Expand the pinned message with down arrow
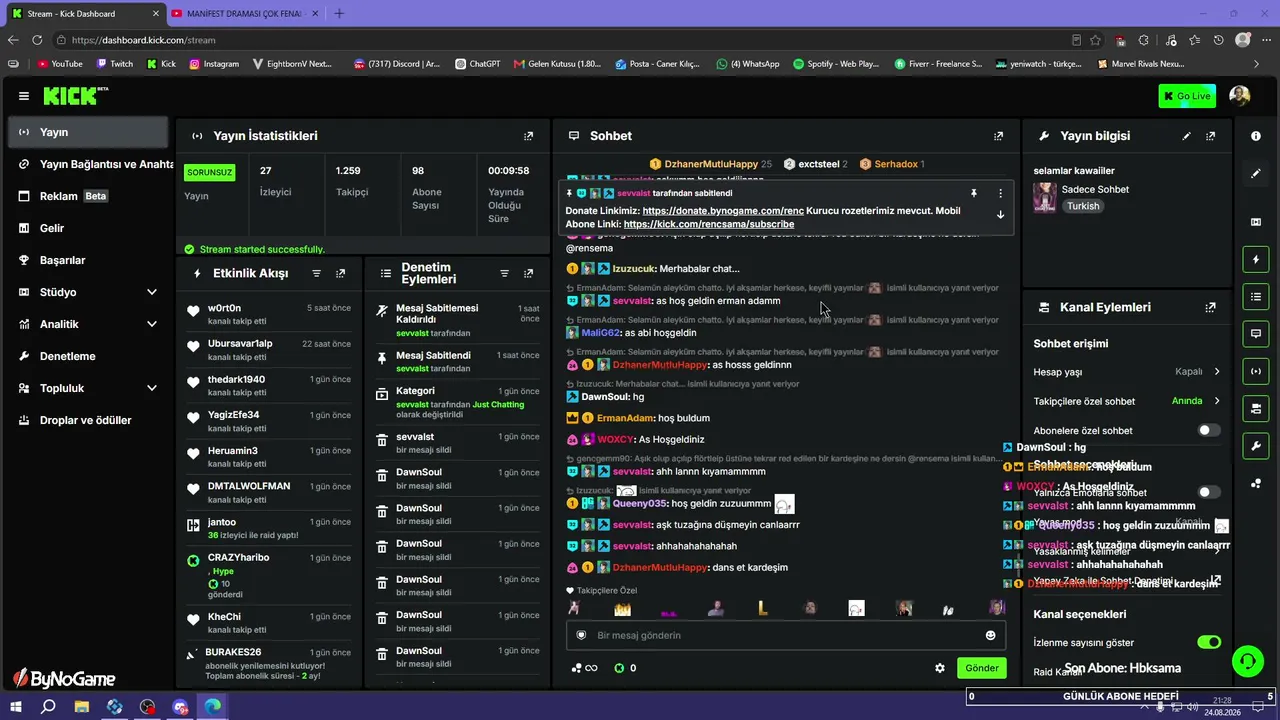The width and height of the screenshot is (1280, 720). click(x=1000, y=215)
